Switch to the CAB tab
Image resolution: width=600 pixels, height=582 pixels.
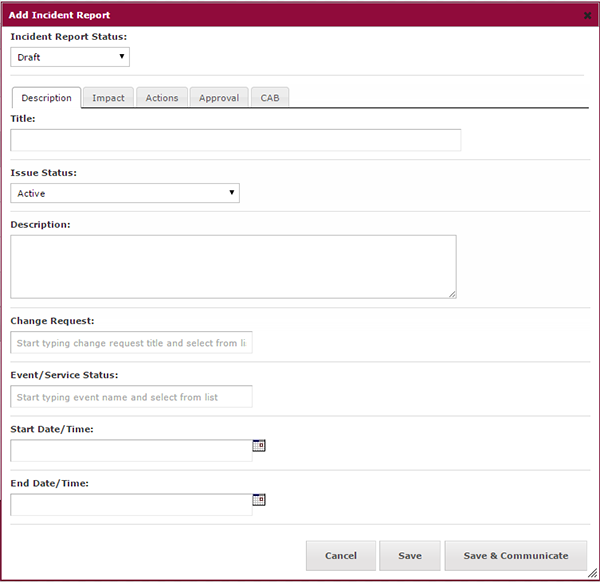point(270,98)
